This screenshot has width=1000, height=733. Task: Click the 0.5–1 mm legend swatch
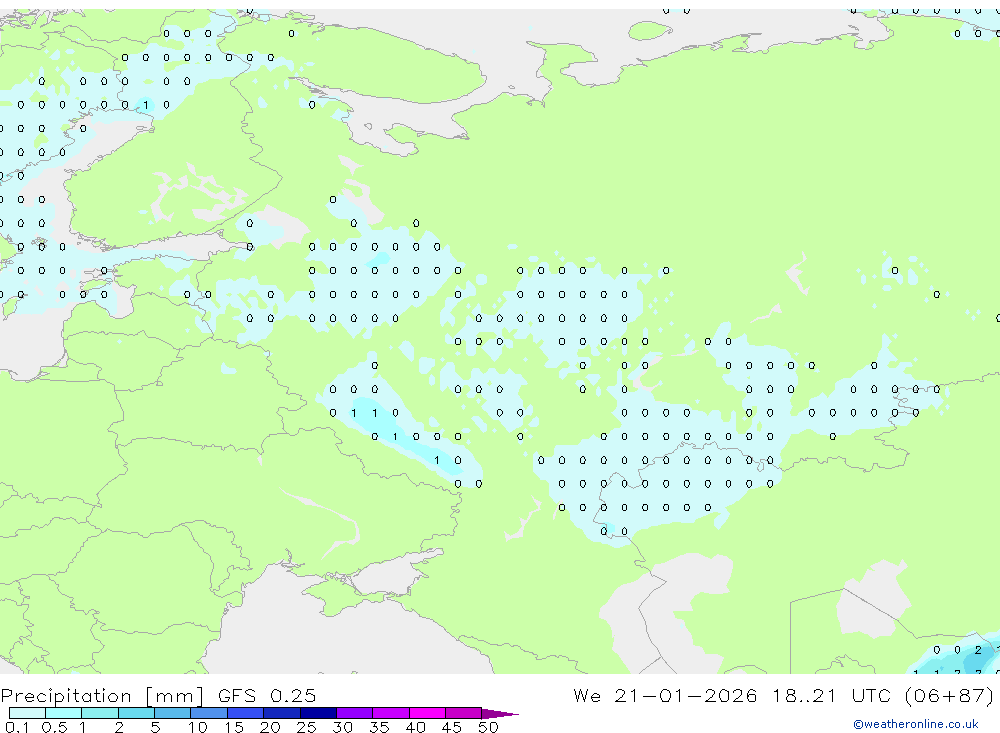(63, 713)
